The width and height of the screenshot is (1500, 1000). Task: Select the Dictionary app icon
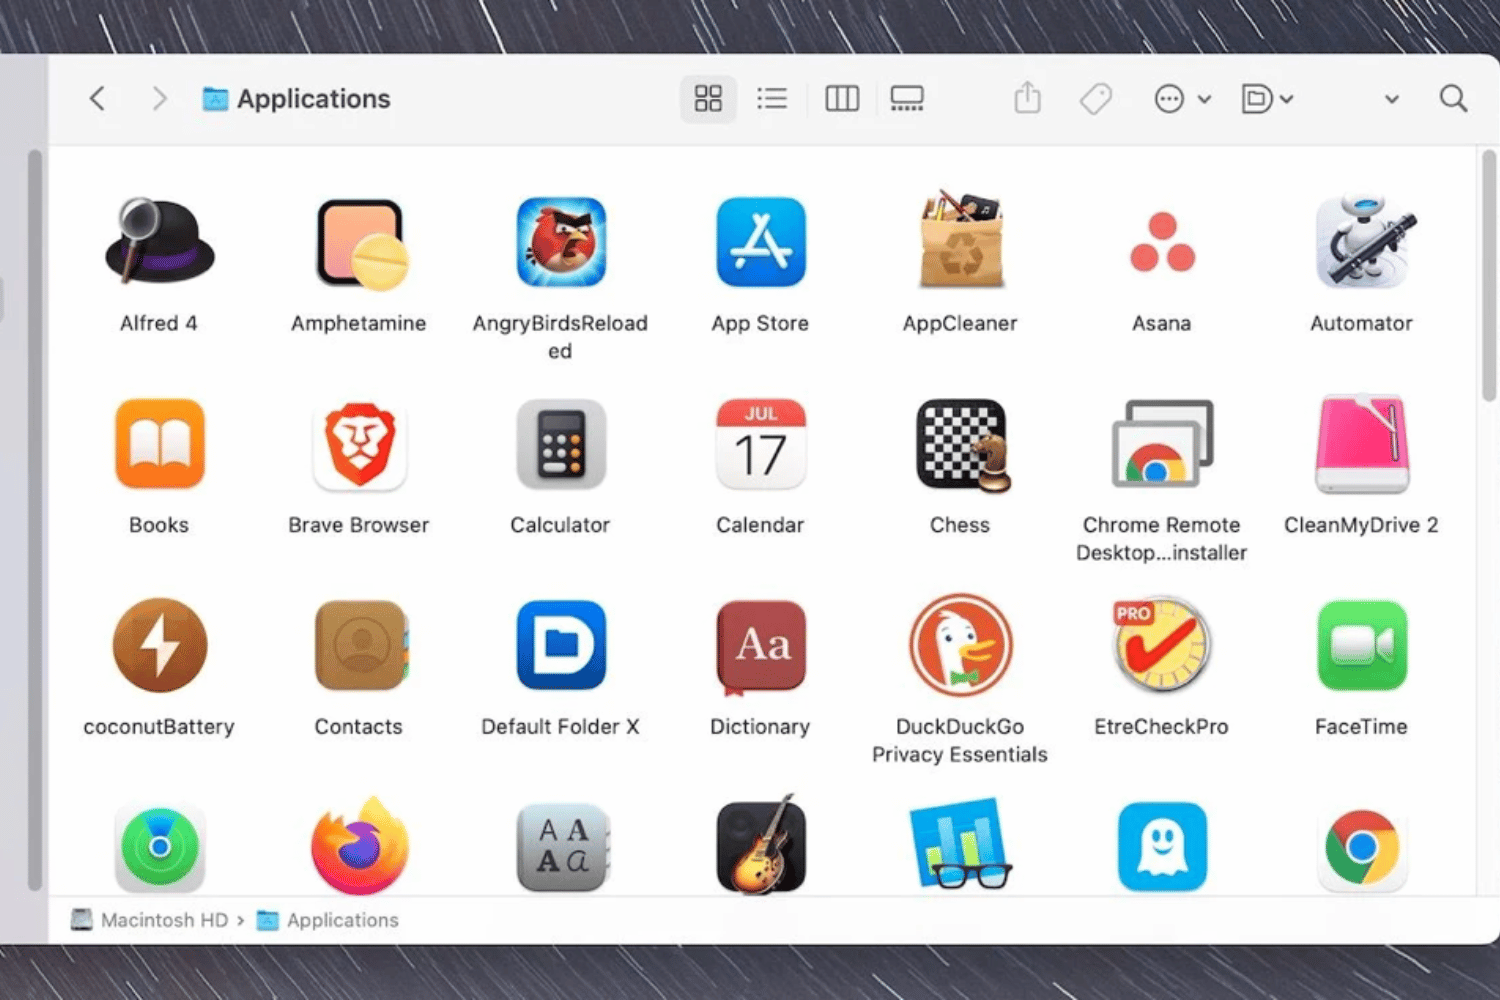(761, 647)
